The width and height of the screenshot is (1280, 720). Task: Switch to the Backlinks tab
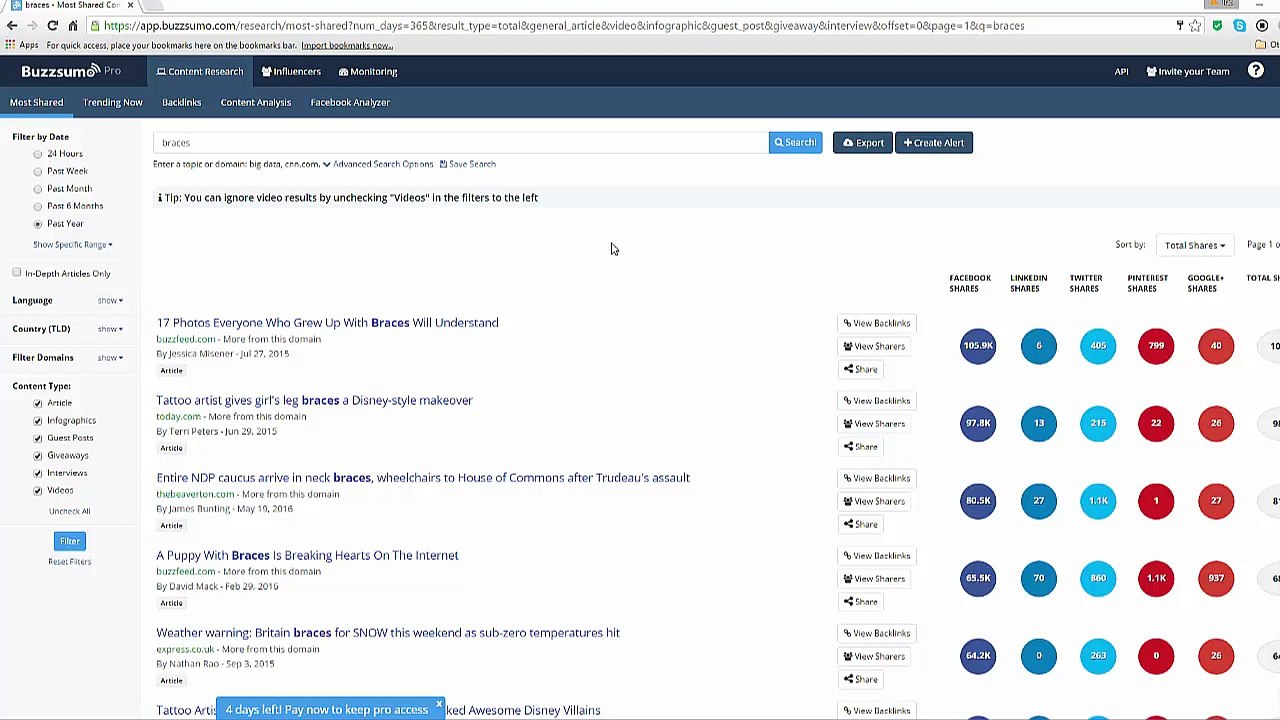pos(182,102)
